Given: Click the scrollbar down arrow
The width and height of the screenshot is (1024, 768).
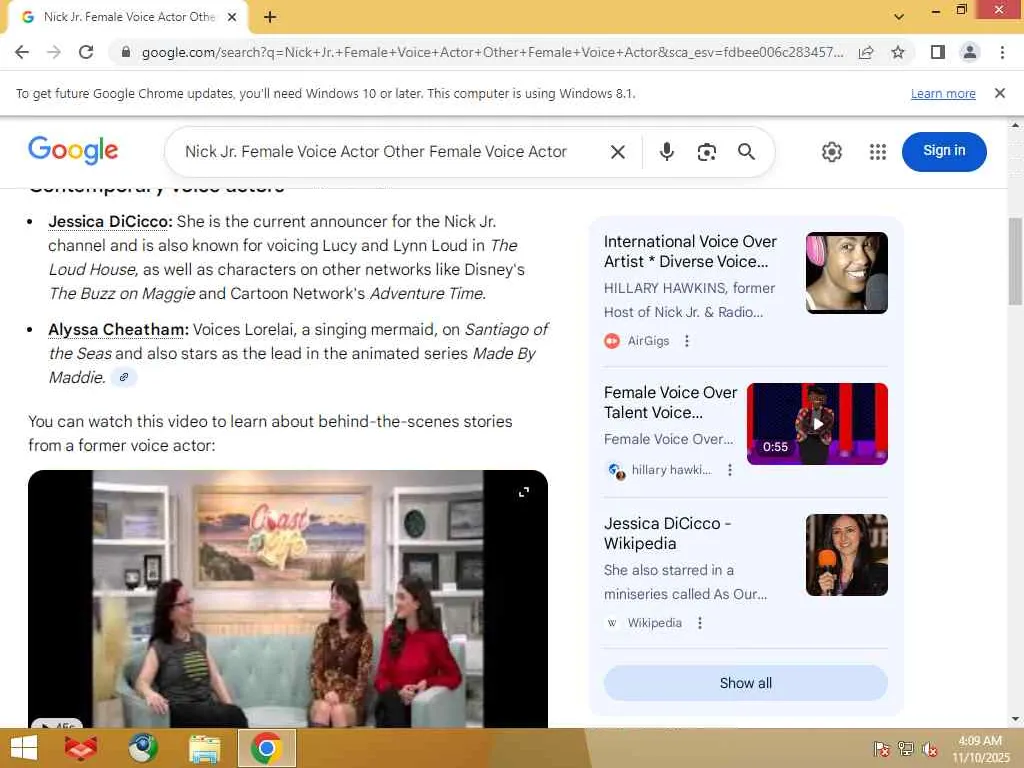Looking at the screenshot, I should pyautogui.click(x=1015, y=720).
